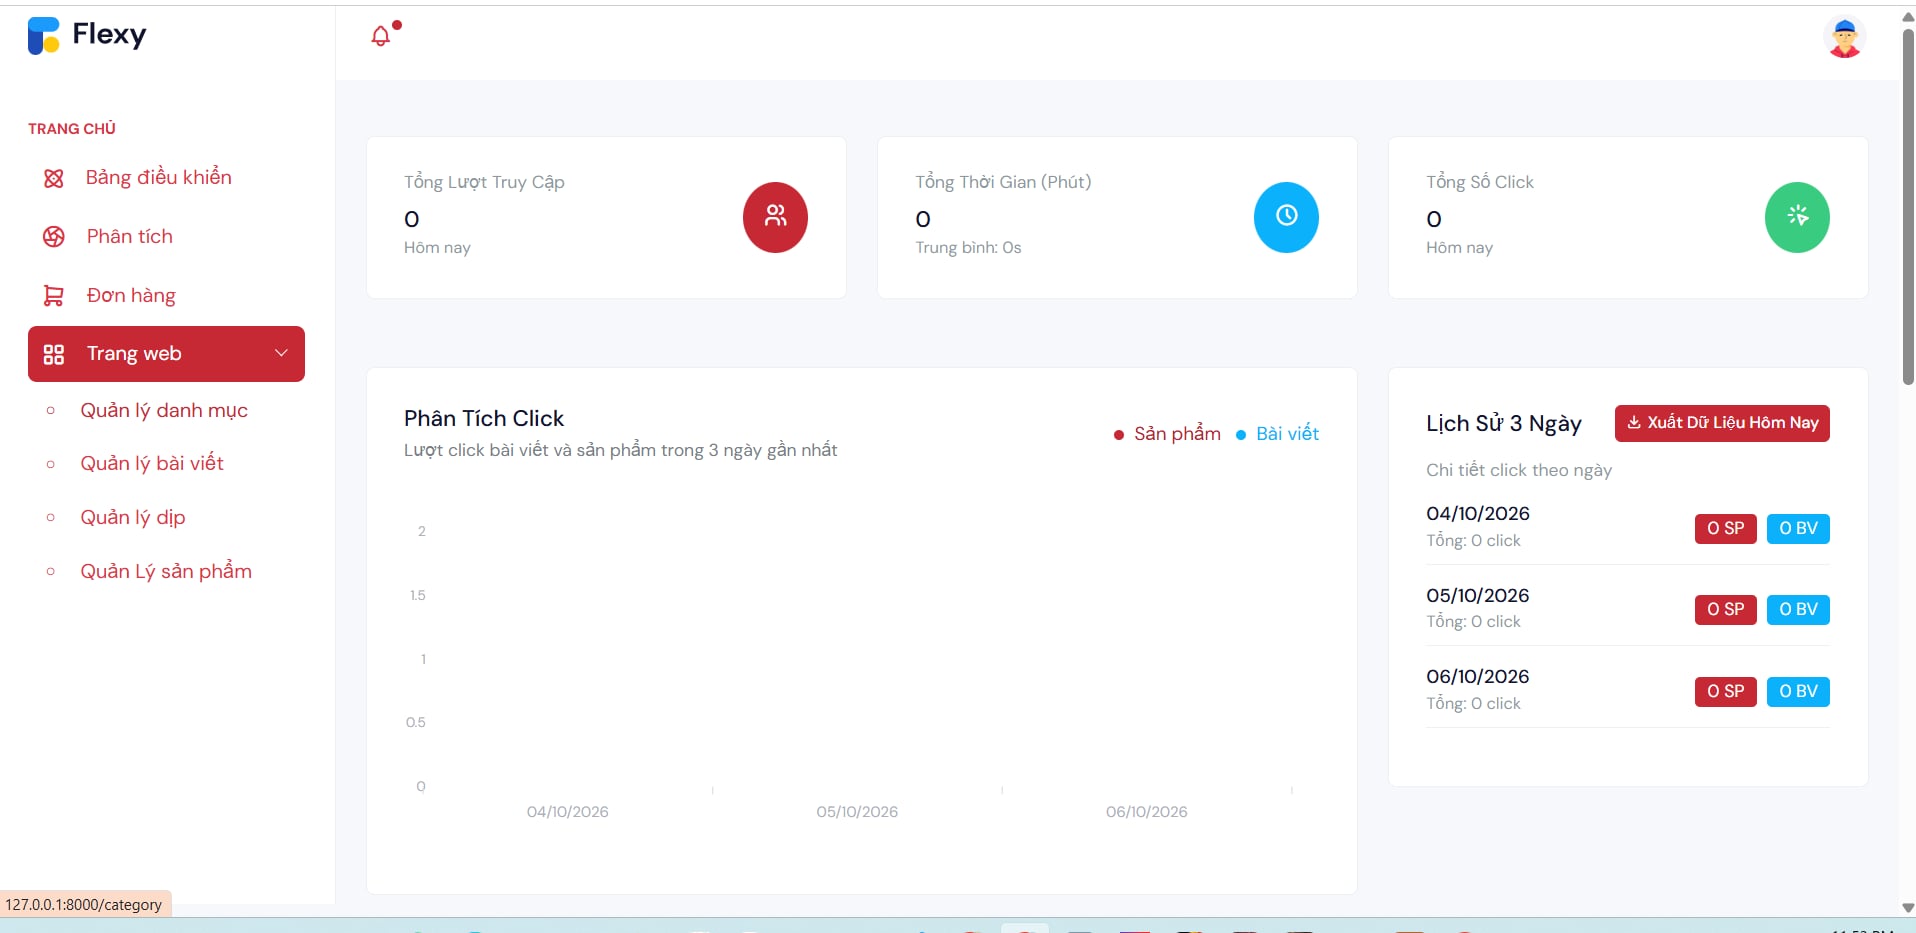Screen dimensions: 1916x933
Task: Click the blue clock icon in Tổng Thời Gian
Action: coord(1286,217)
